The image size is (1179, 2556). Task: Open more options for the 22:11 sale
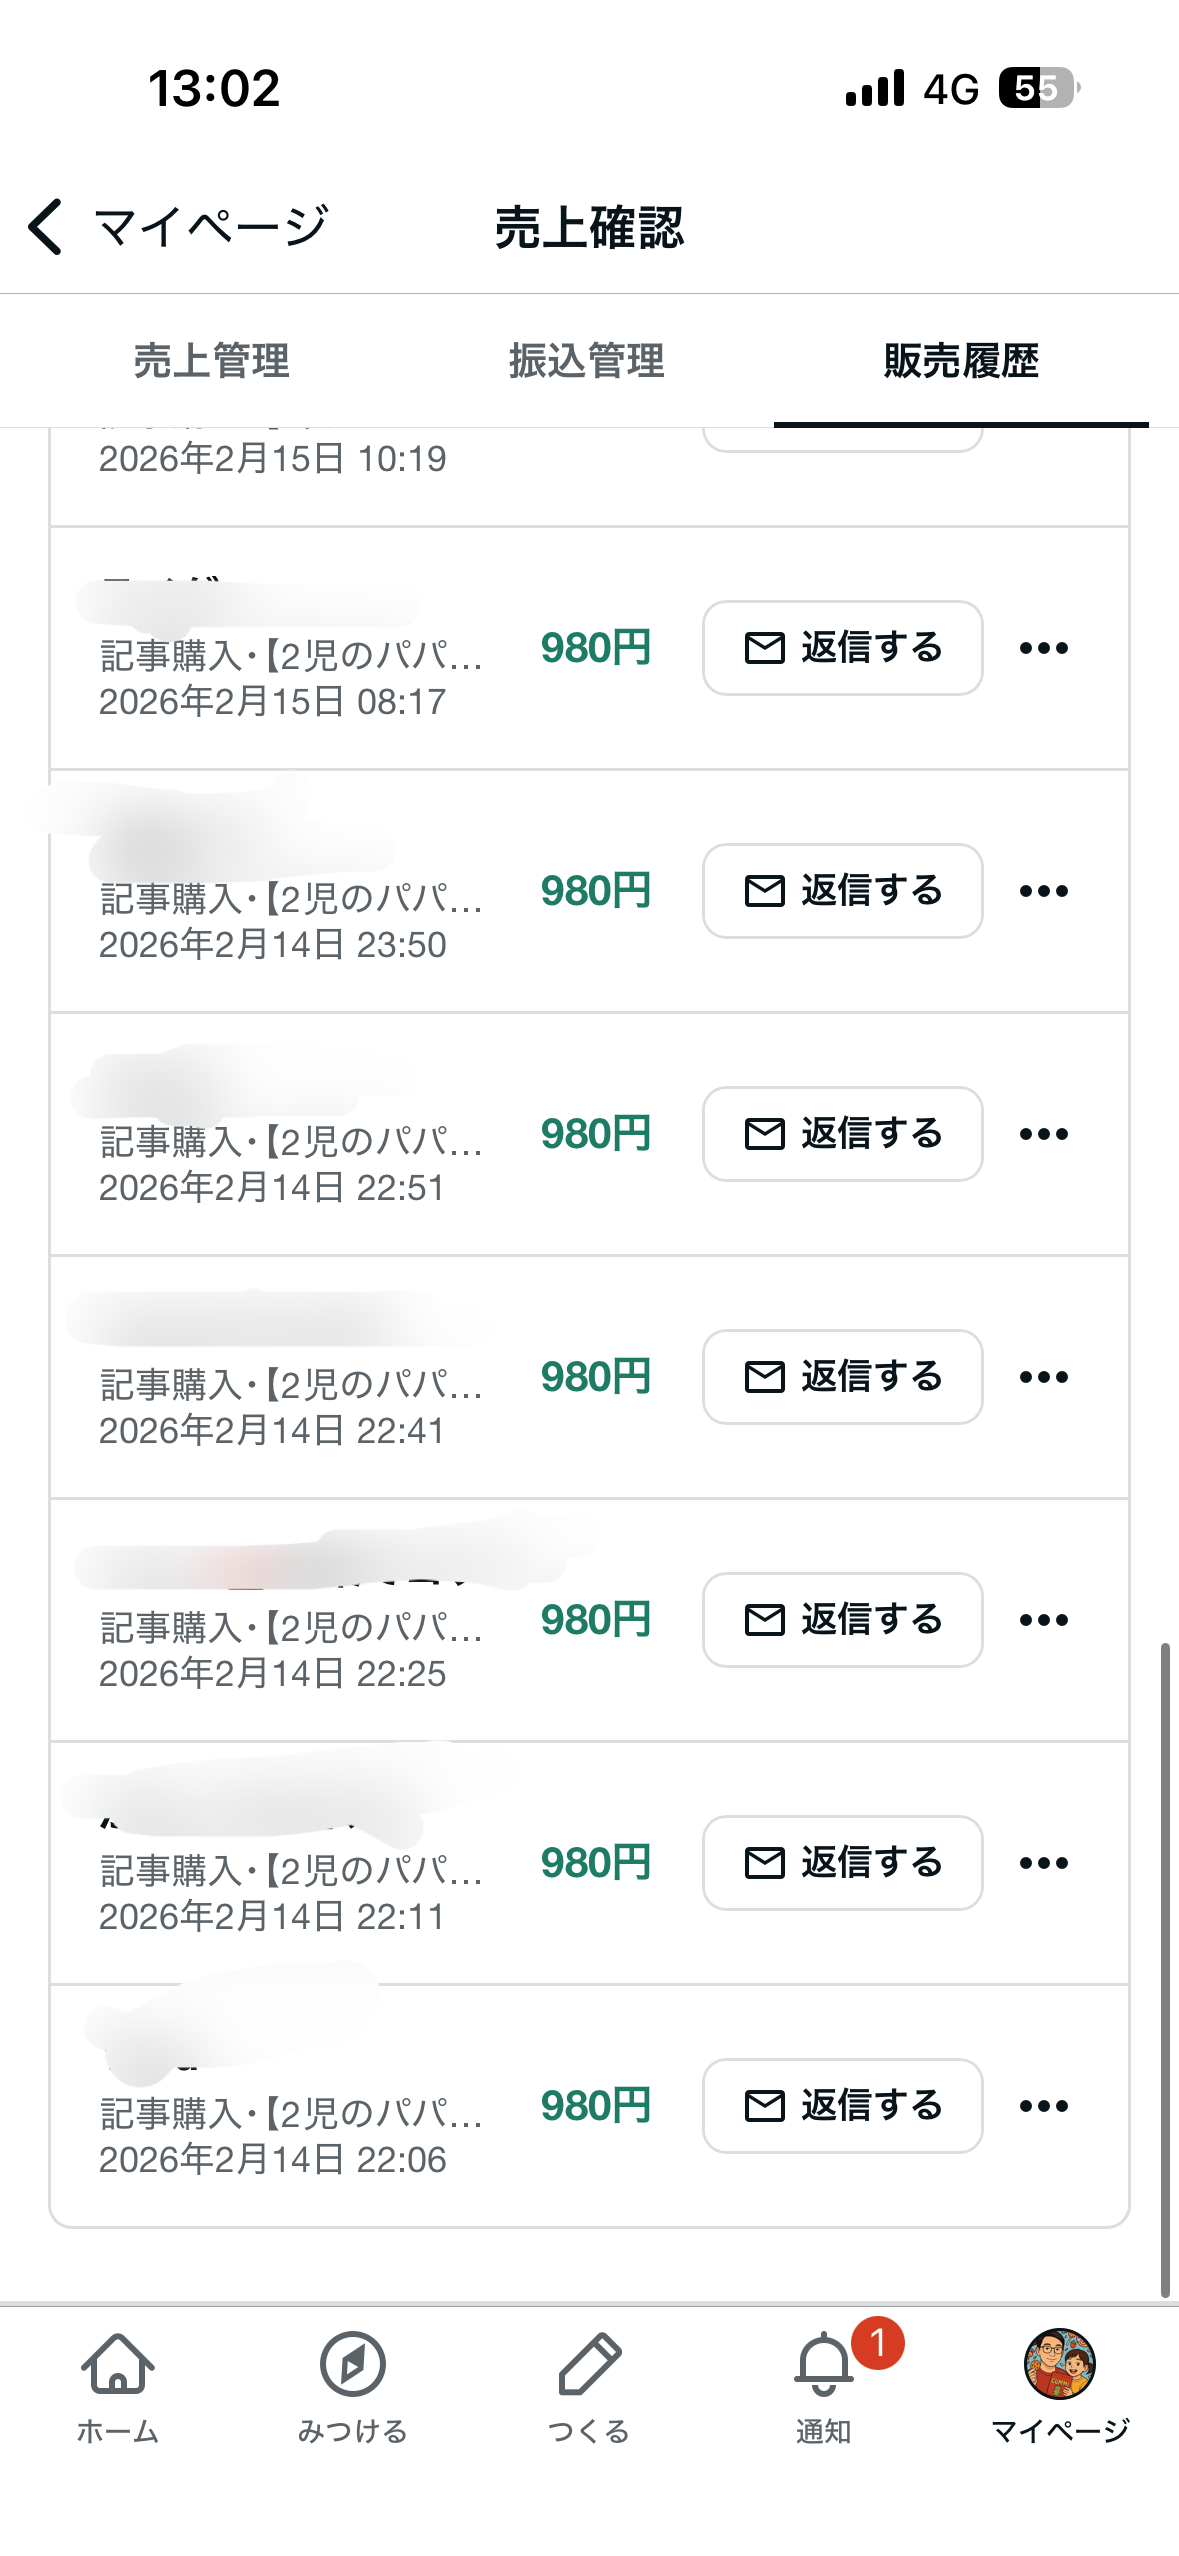1044,1863
